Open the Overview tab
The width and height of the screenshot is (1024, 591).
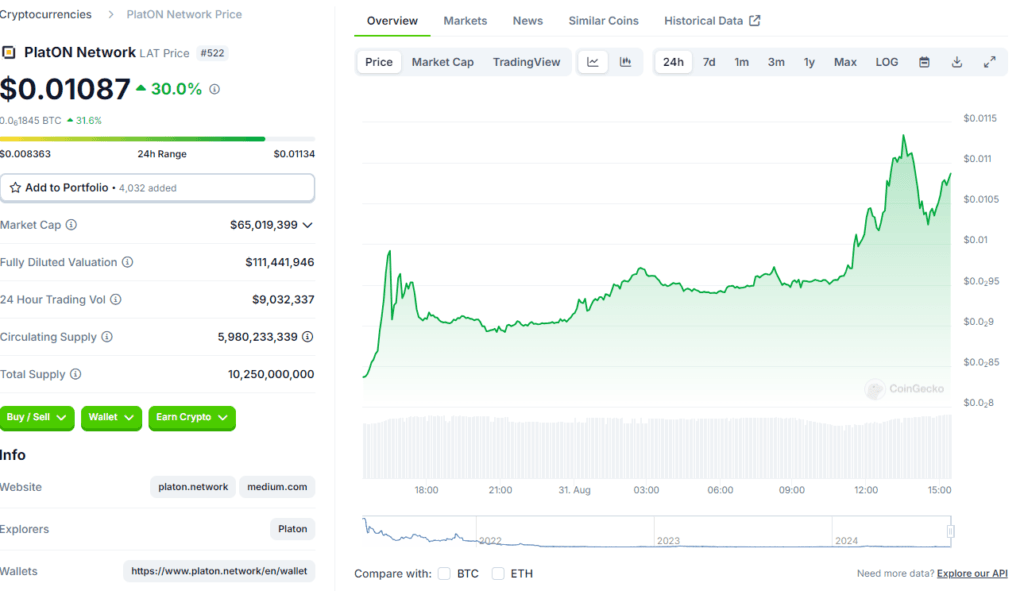pyautogui.click(x=392, y=21)
